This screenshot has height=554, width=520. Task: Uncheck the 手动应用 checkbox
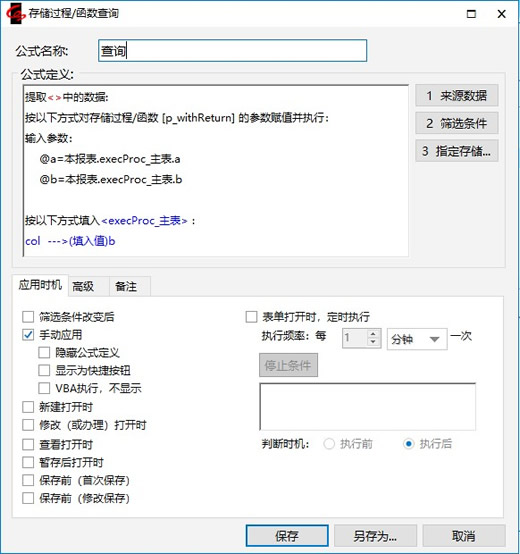28,335
